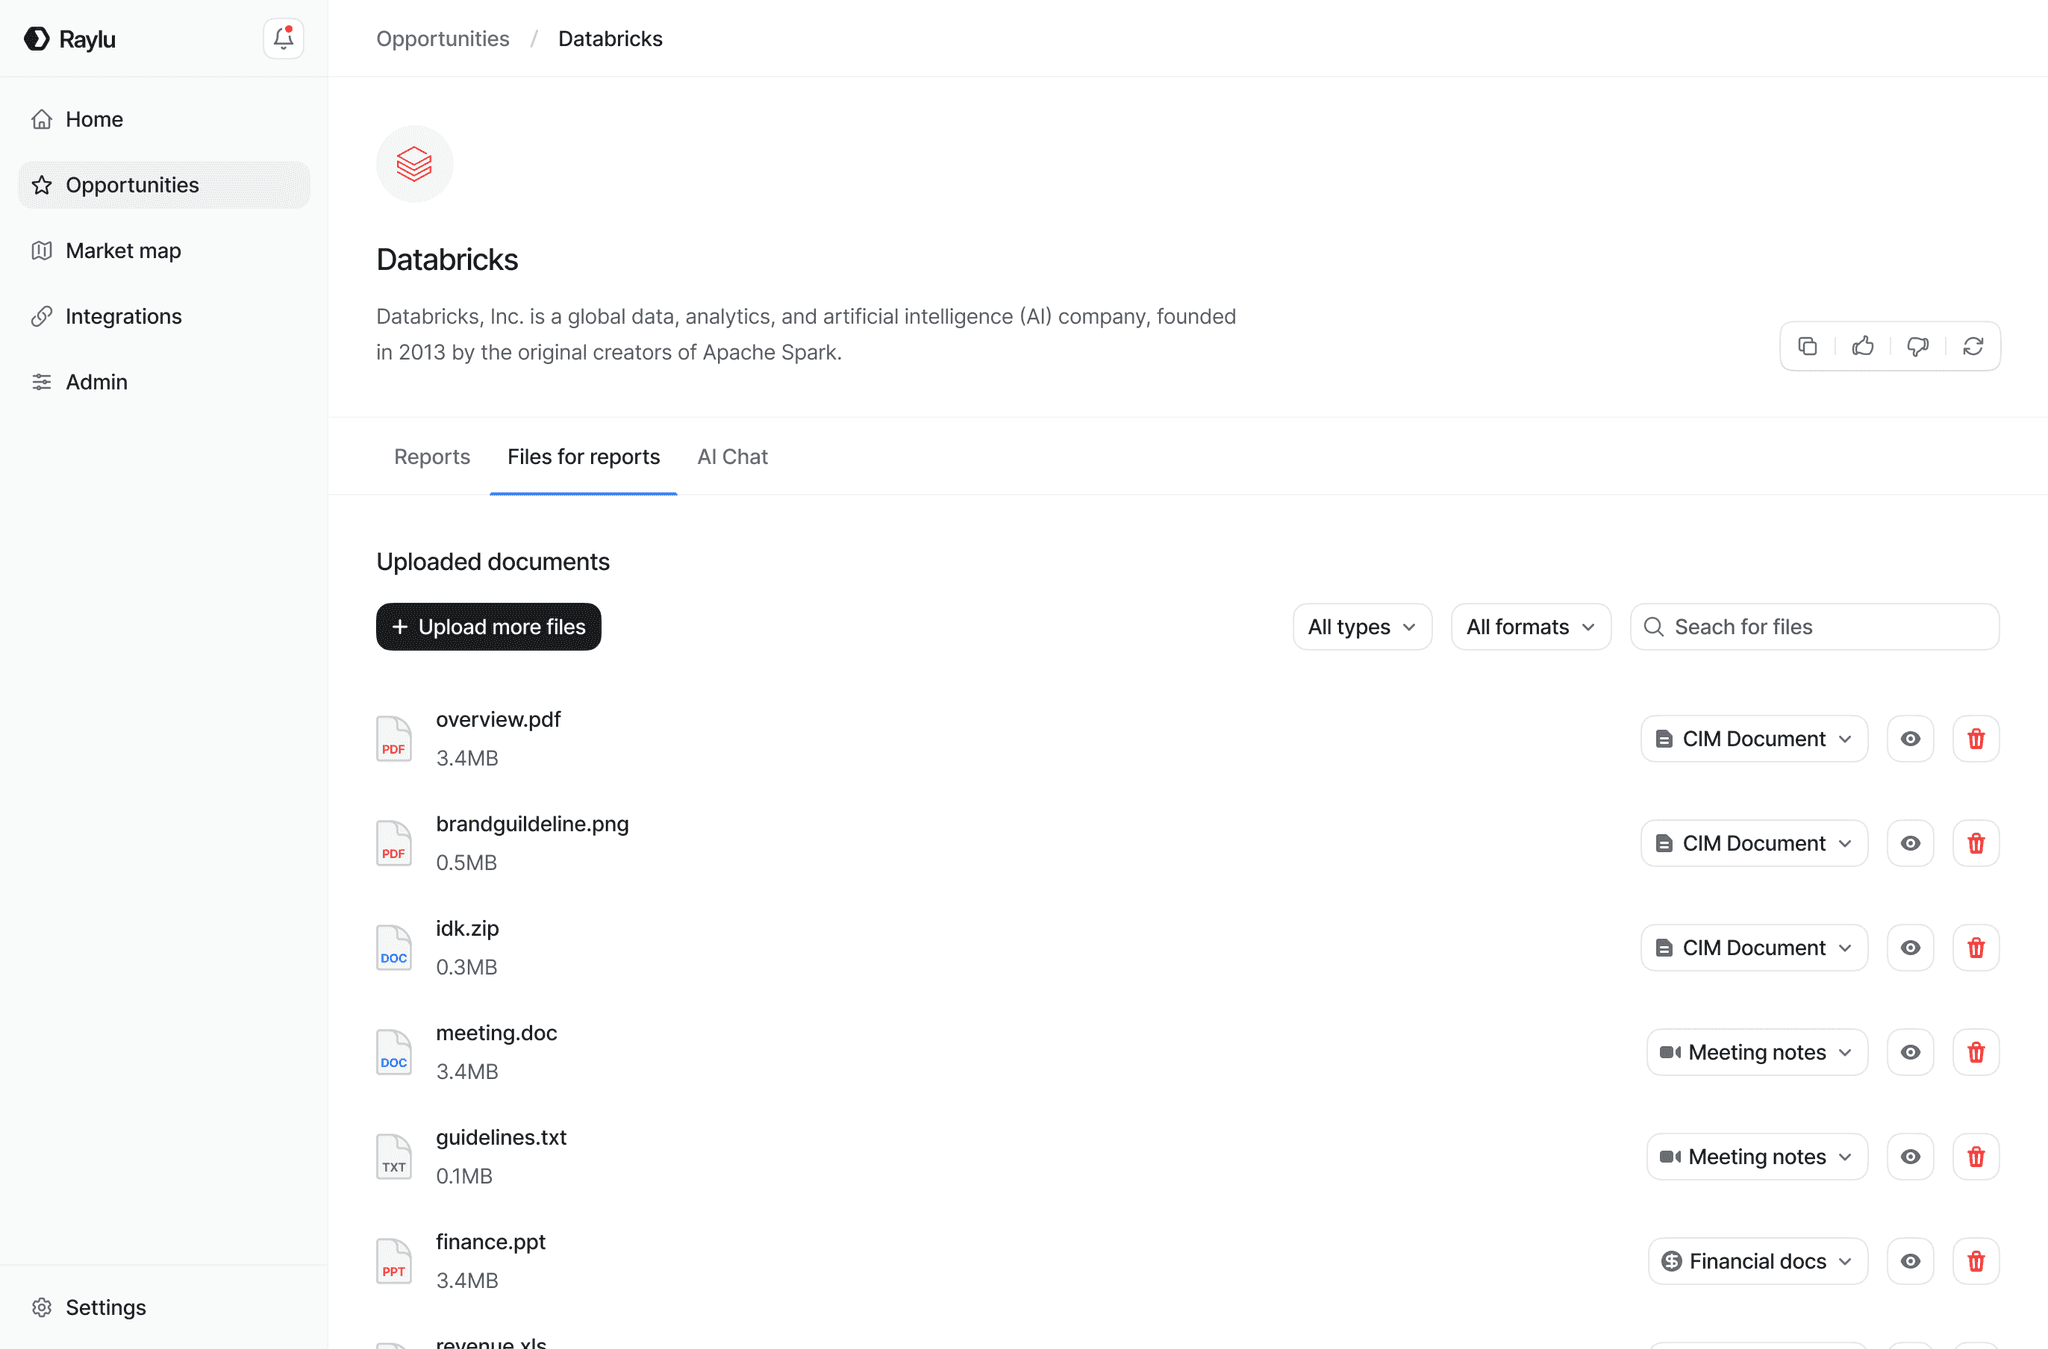
Task: Click the copy description icon
Action: 1807,346
